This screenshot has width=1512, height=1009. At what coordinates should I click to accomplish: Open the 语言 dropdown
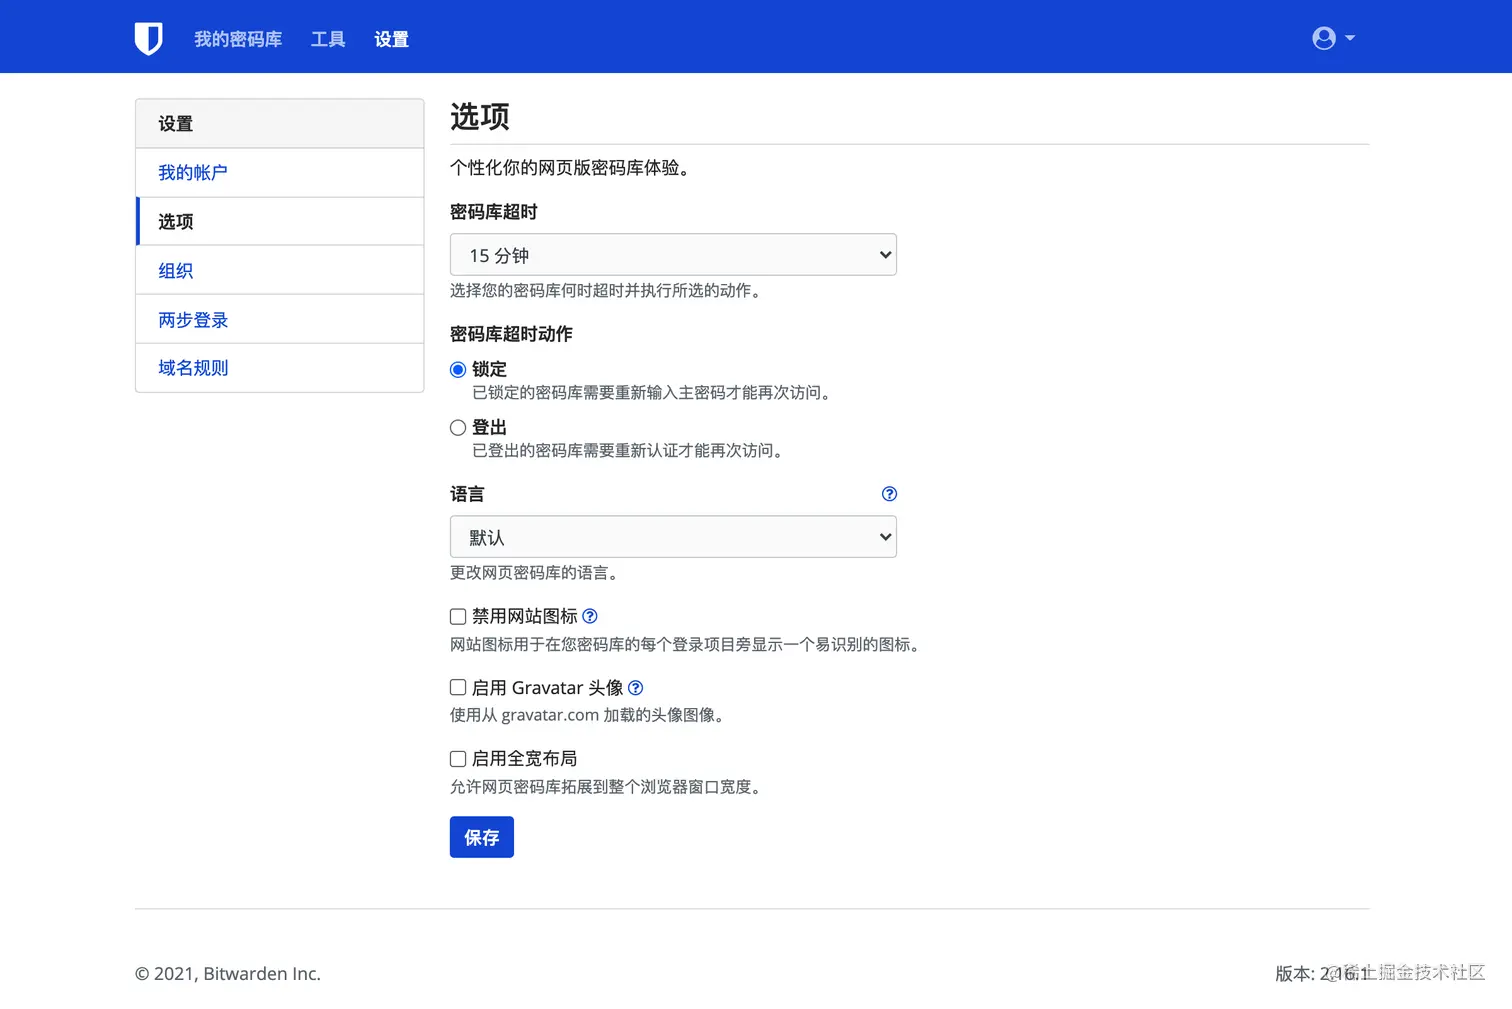(672, 537)
